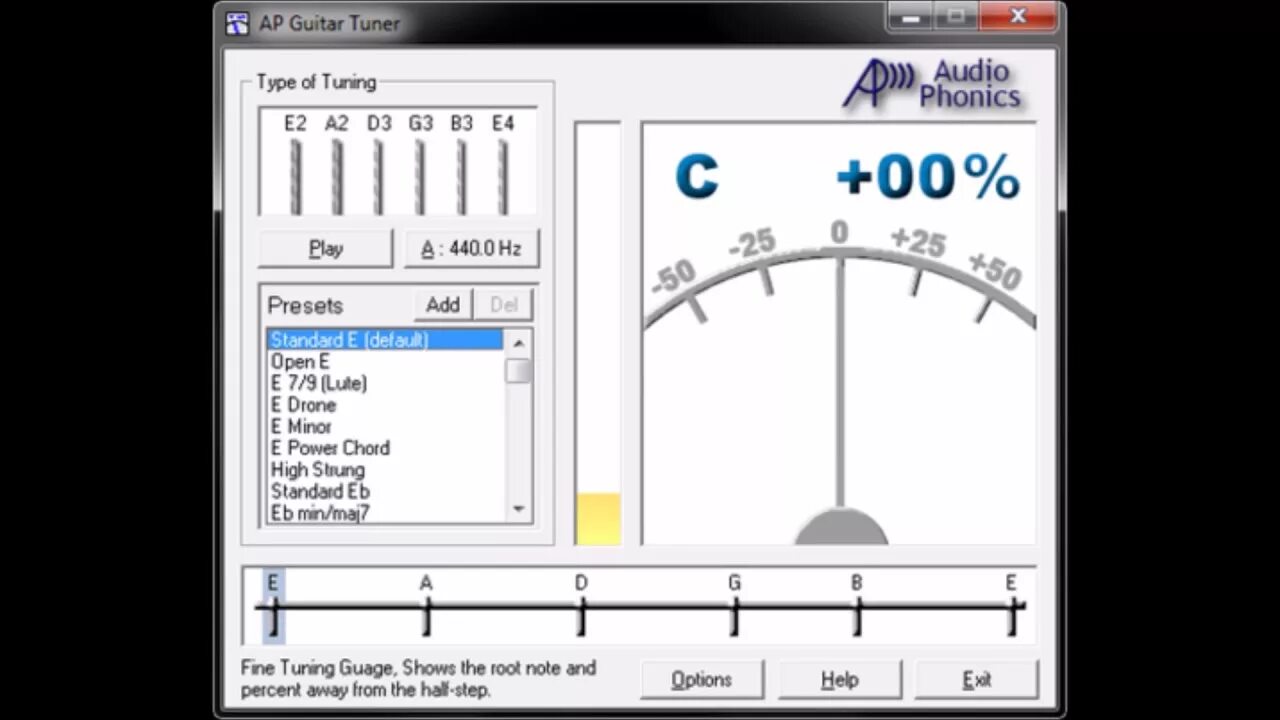1280x720 pixels.
Task: Select the Open E preset
Action: point(386,362)
